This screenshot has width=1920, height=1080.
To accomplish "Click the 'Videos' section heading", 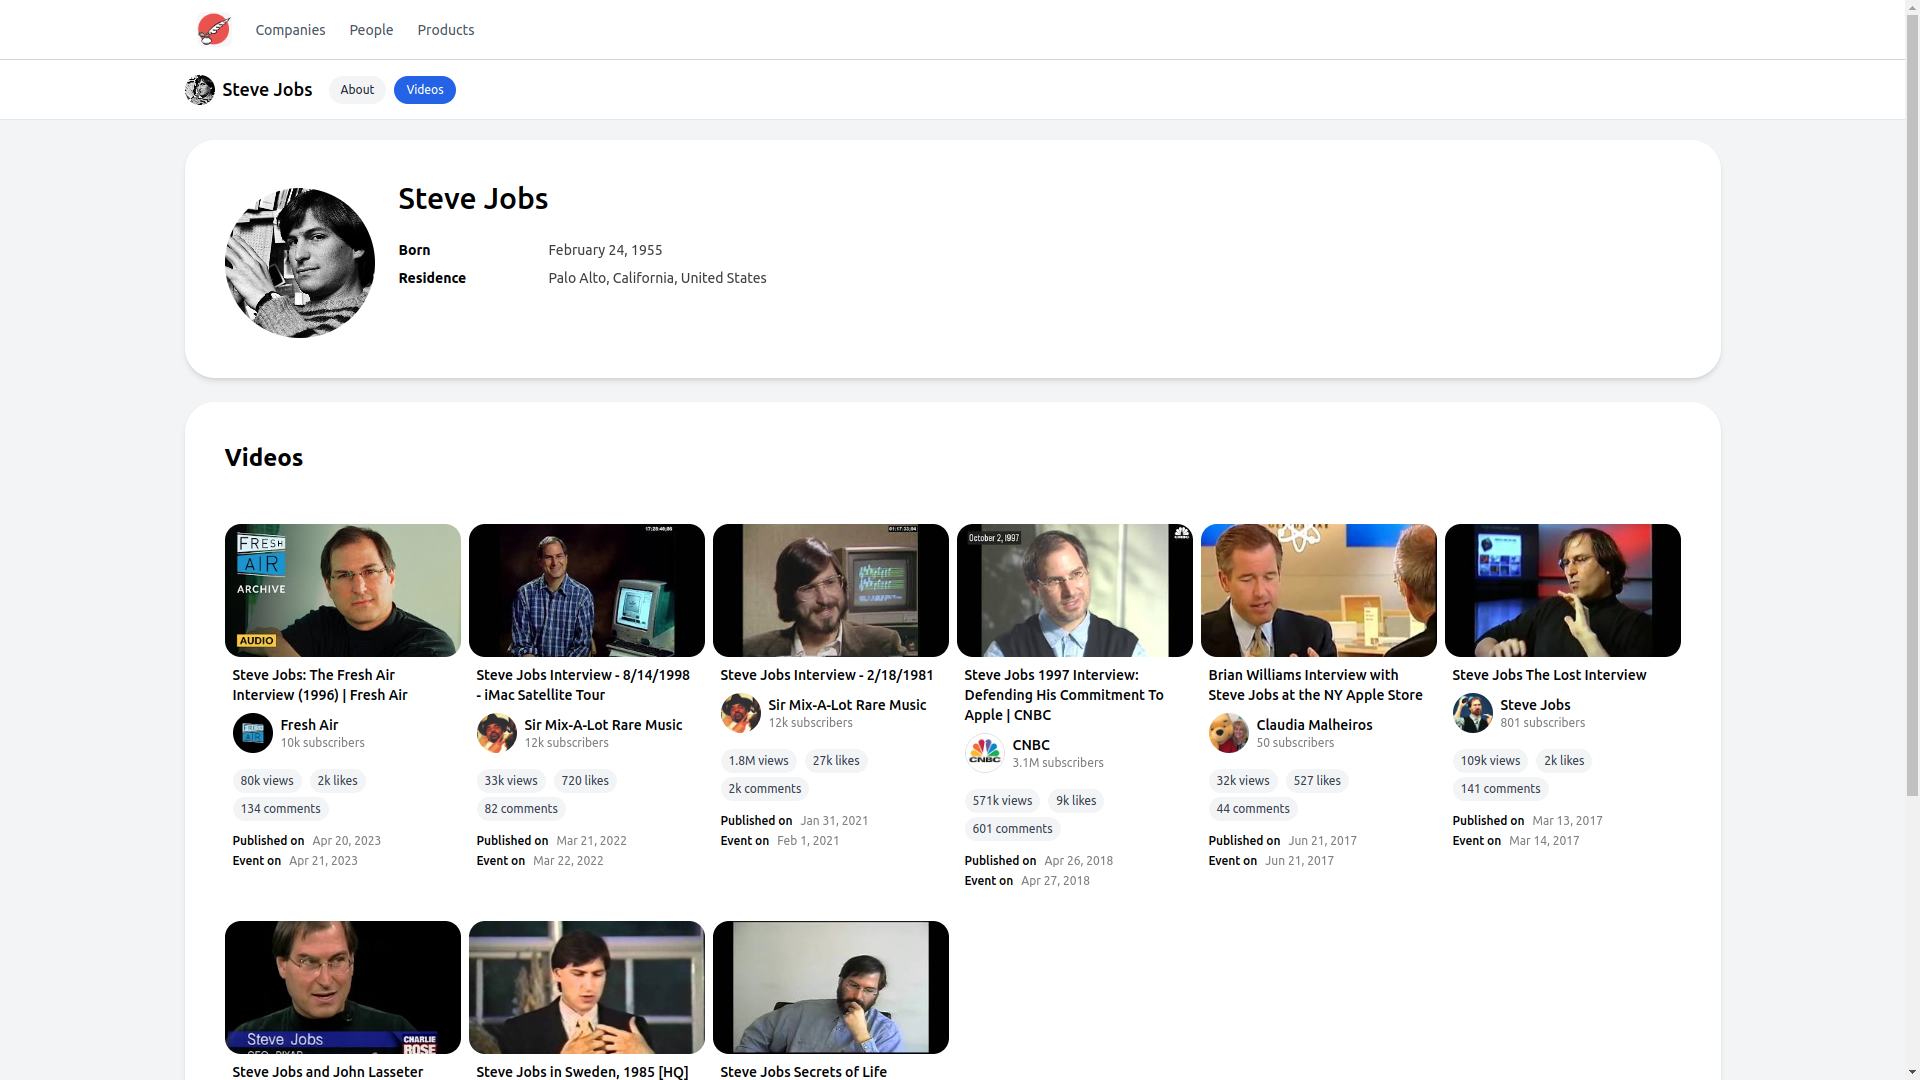I will point(264,457).
